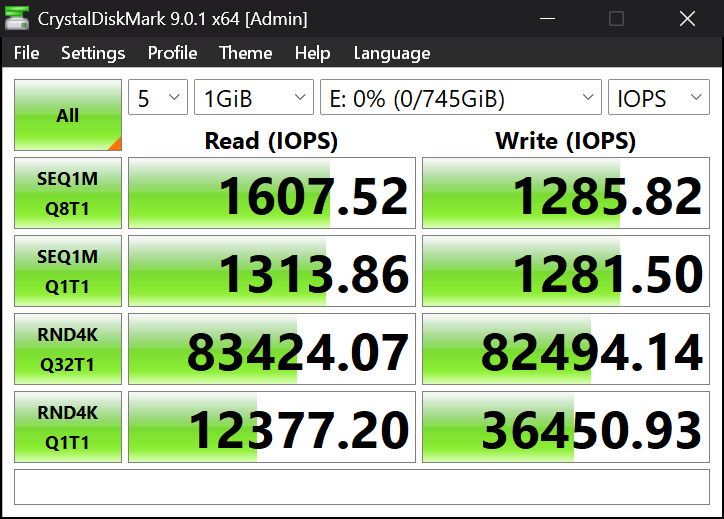The image size is (724, 519).
Task: Run all benchmarks with the All button
Action: pyautogui.click(x=68, y=115)
